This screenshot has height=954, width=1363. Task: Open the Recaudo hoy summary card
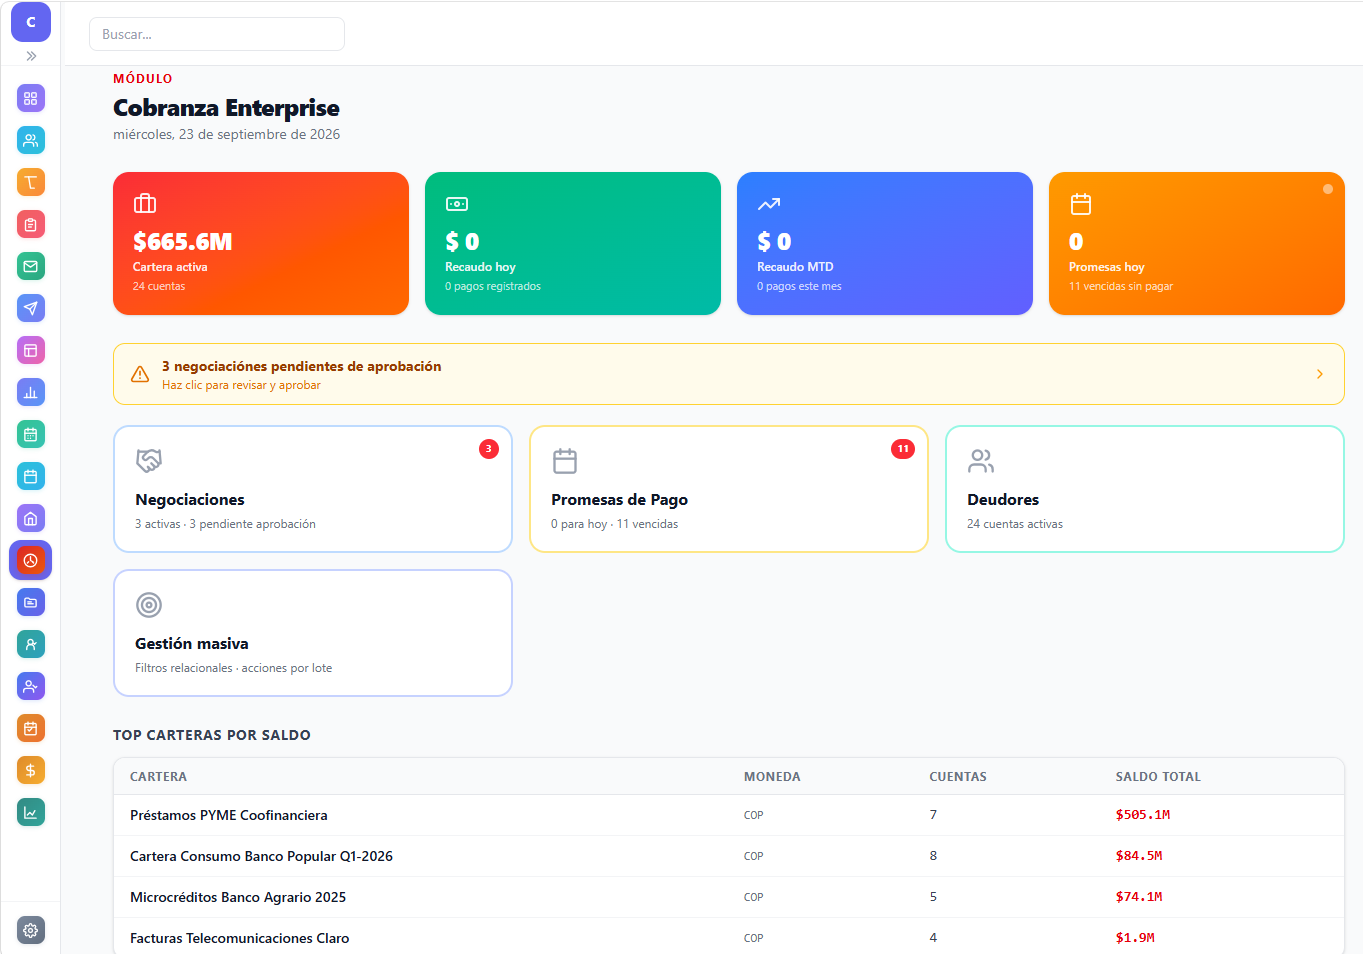click(x=573, y=243)
